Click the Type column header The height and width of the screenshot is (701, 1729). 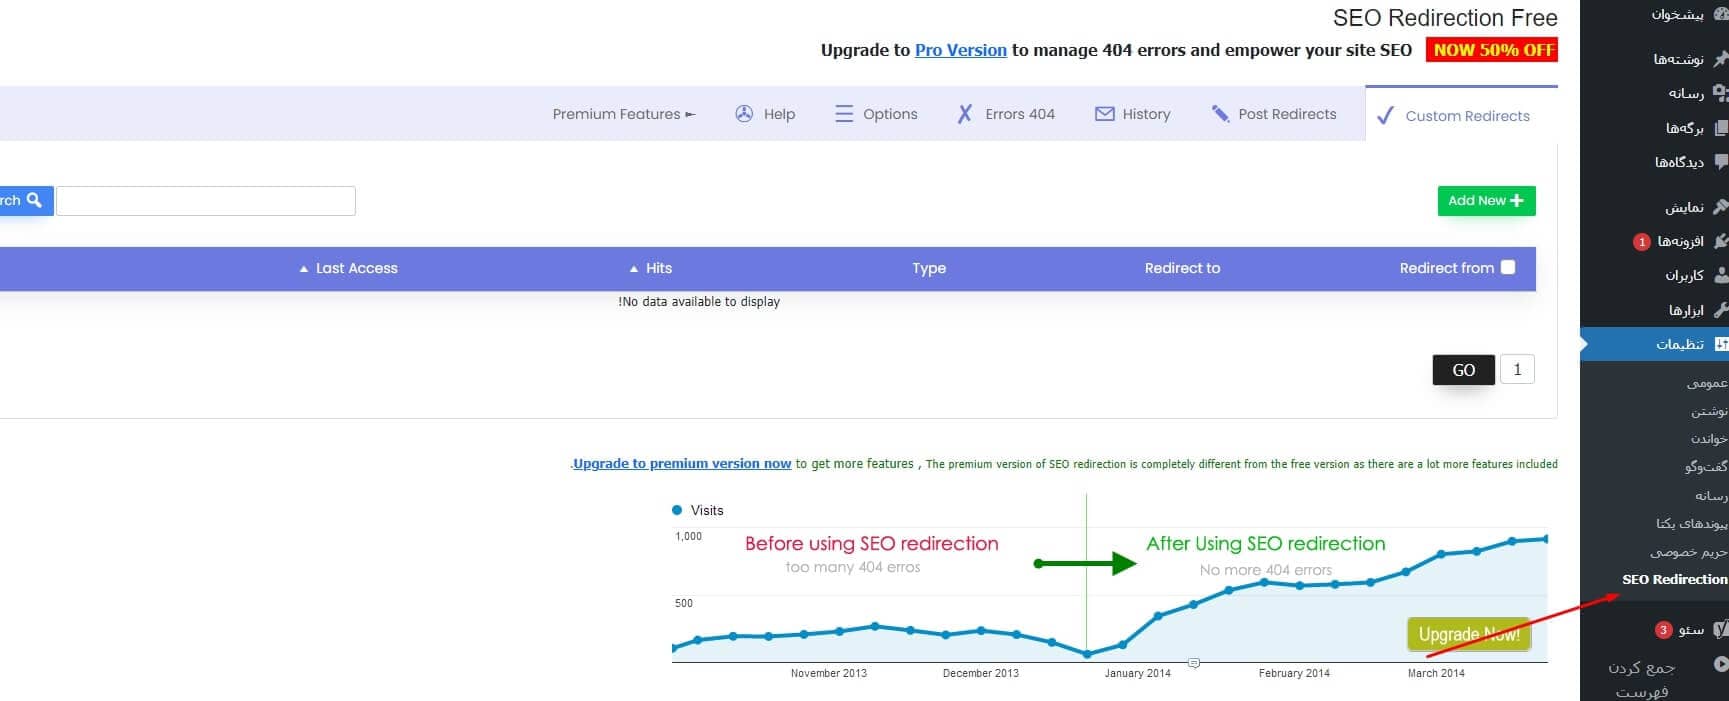(929, 268)
